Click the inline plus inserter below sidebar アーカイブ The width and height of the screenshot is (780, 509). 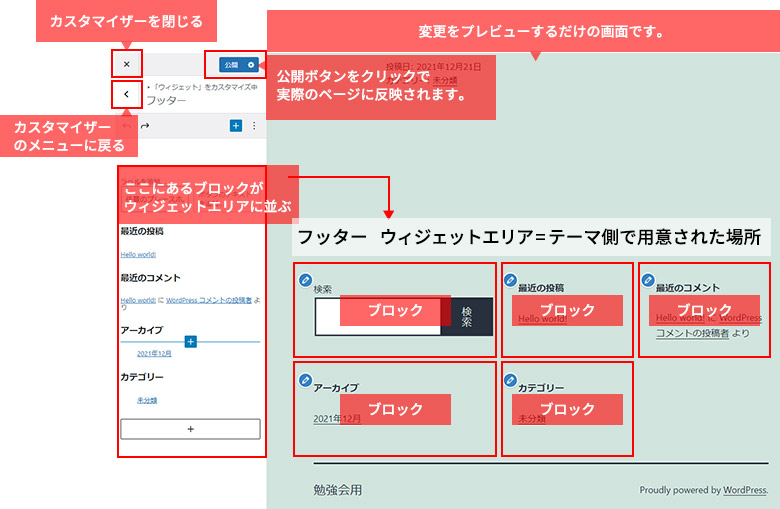coord(191,342)
